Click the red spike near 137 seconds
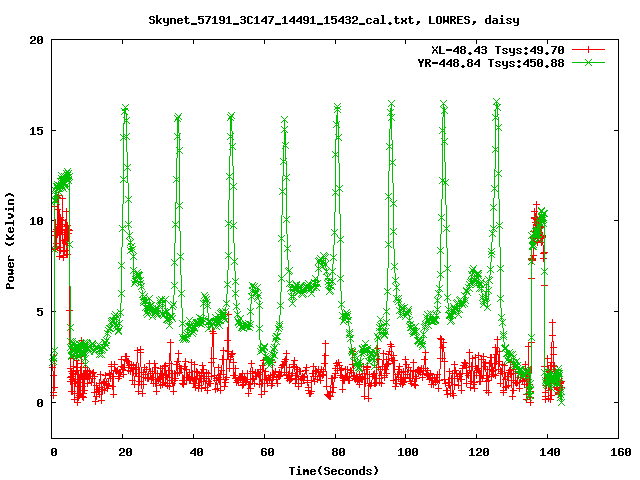640x480 pixels. point(536,204)
